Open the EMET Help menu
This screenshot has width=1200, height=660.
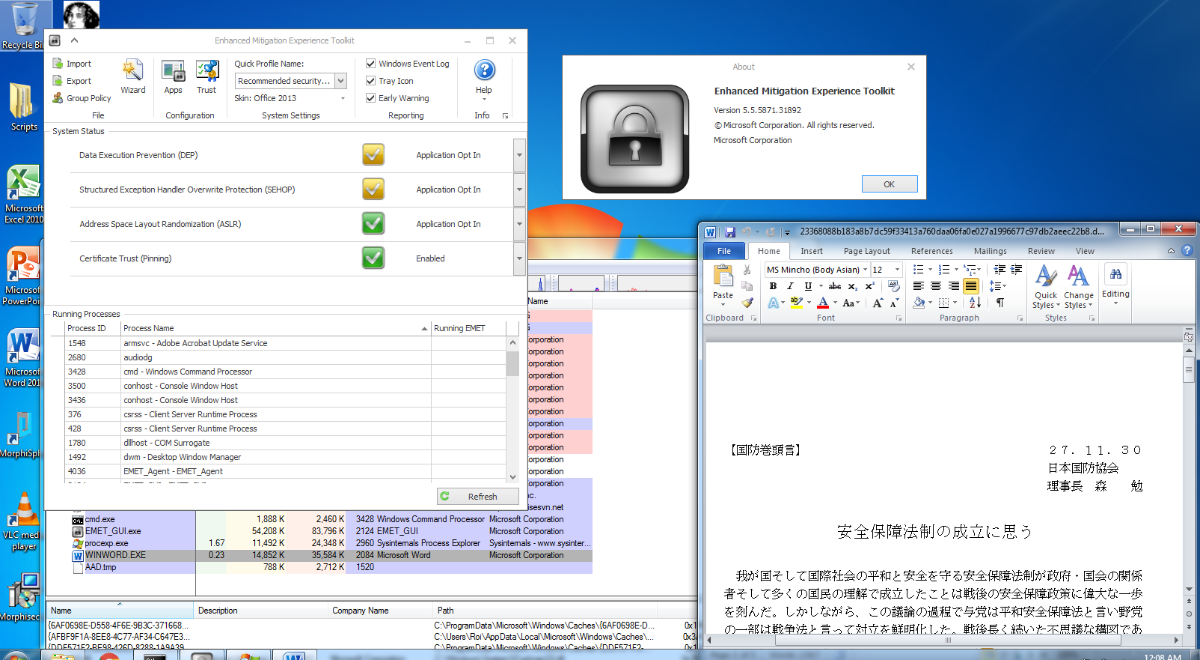(484, 77)
